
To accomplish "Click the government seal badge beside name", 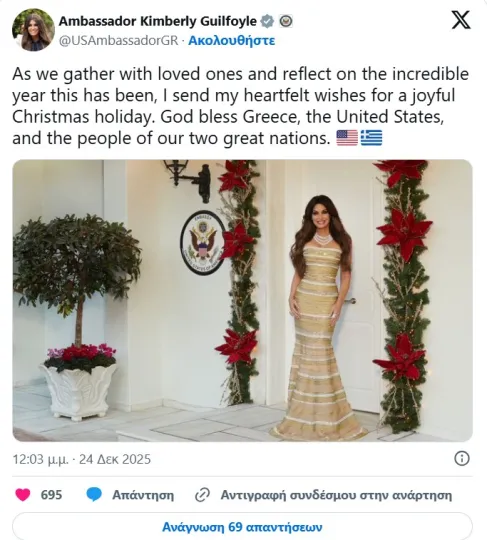I will point(286,21).
